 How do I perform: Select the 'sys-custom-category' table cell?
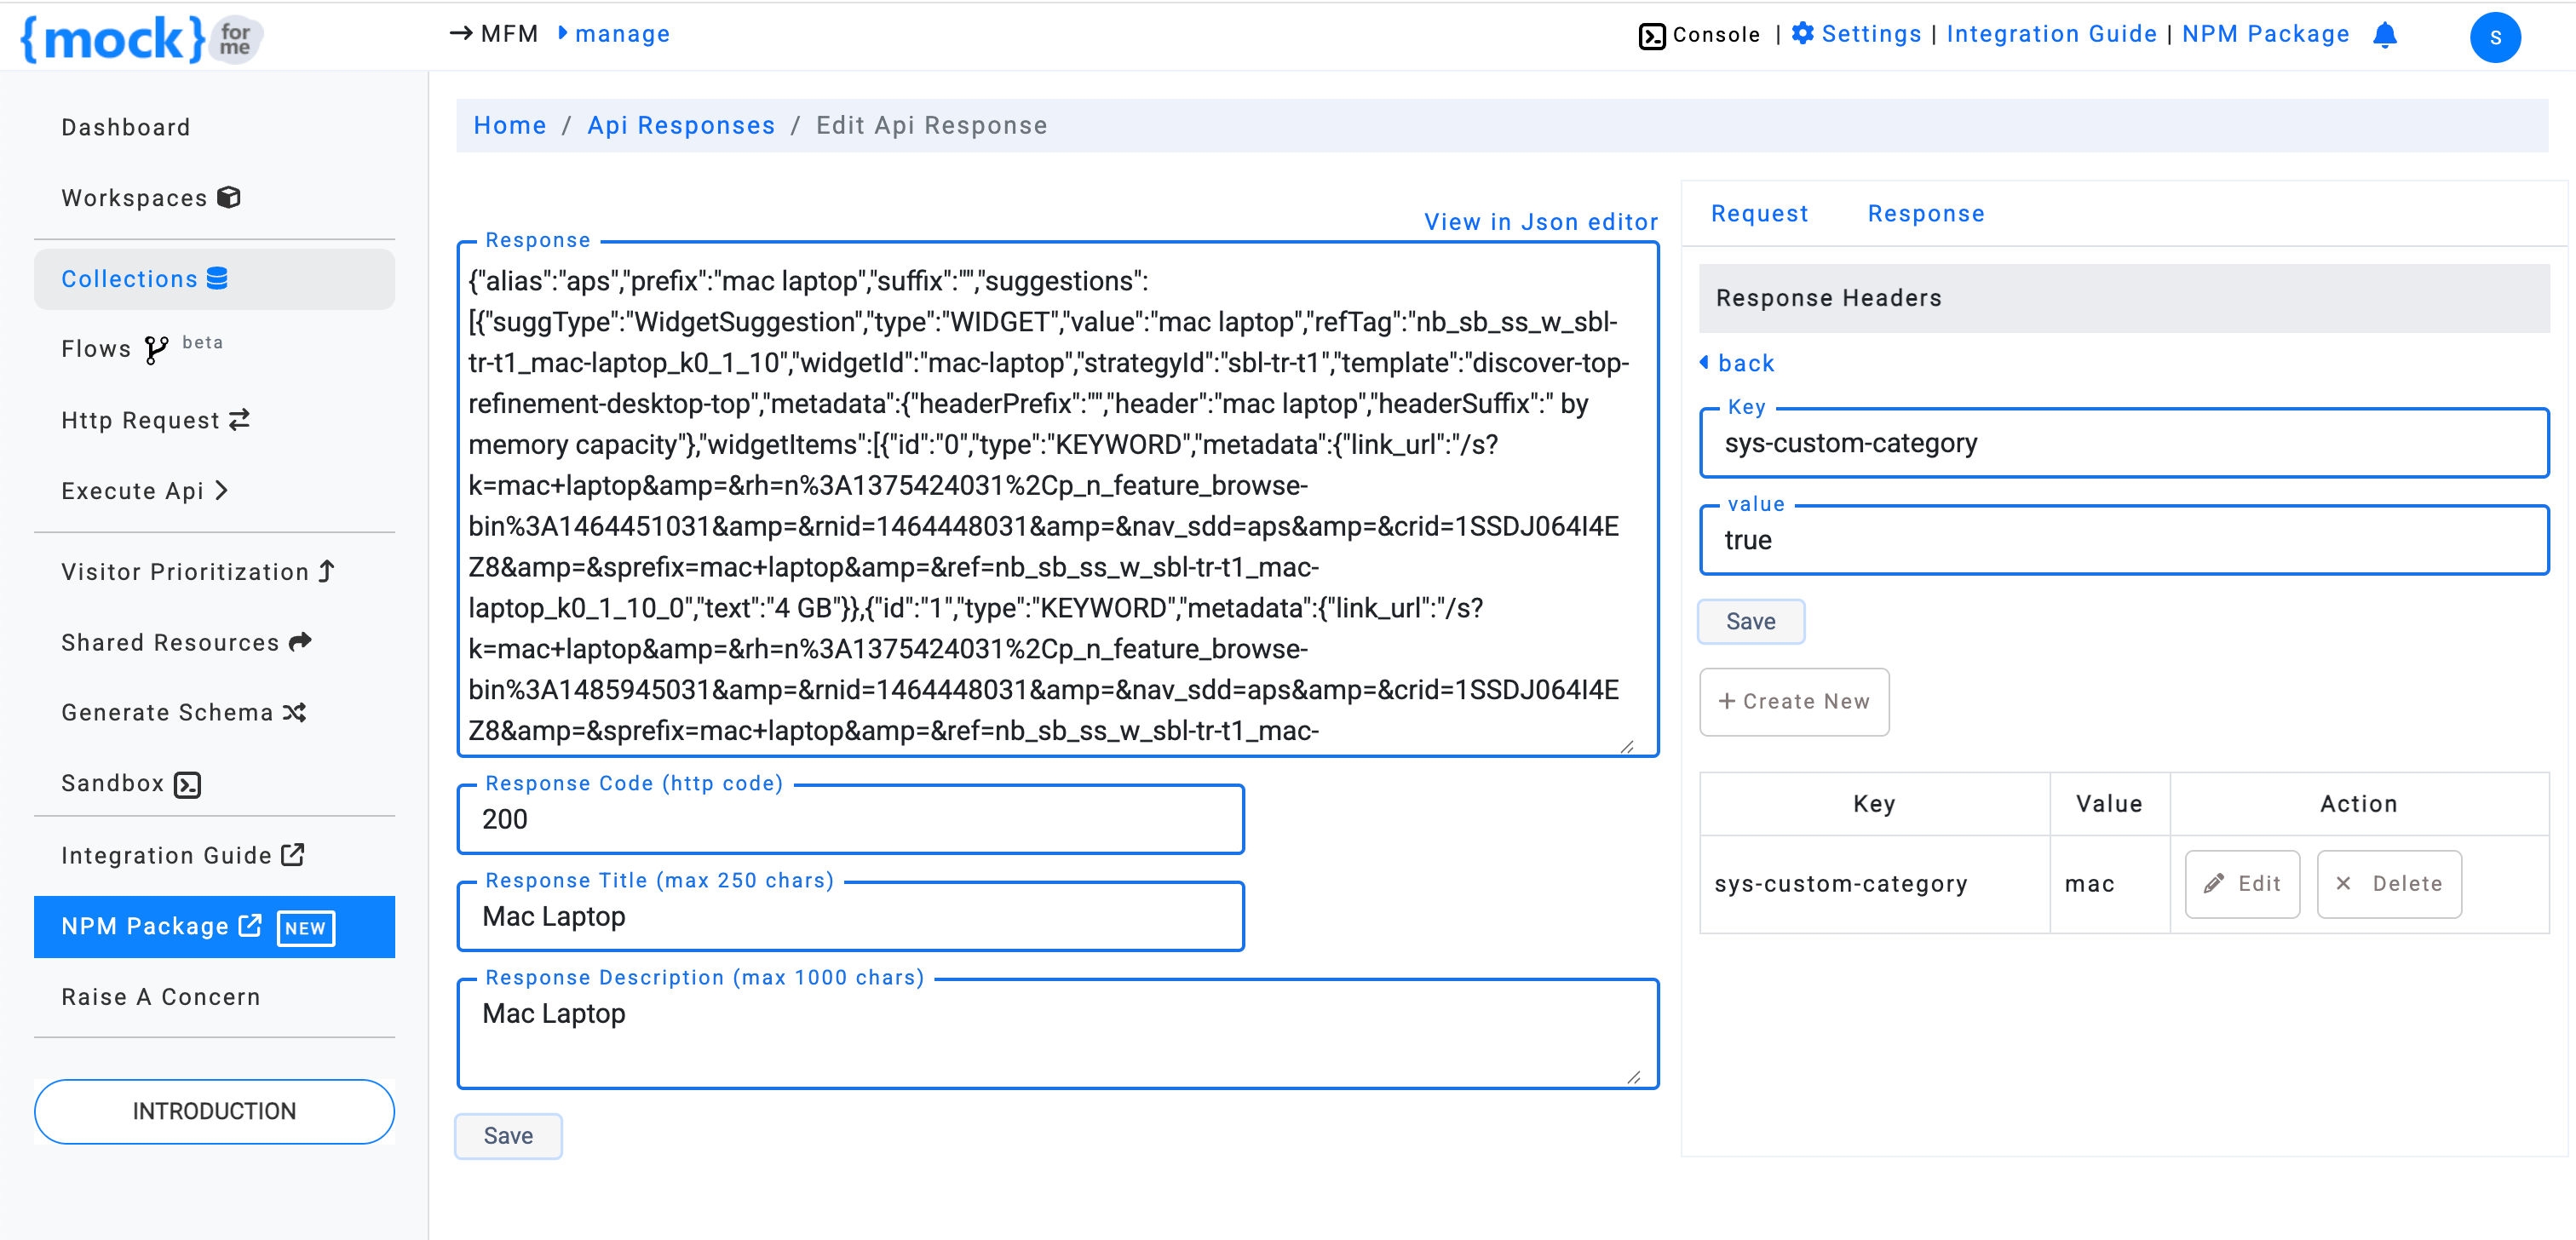1875,884
